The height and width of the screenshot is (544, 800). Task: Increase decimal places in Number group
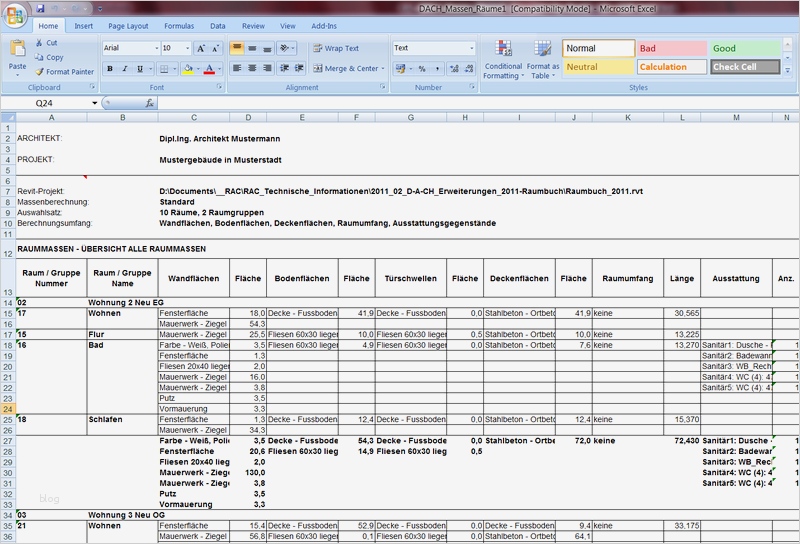(x=454, y=69)
